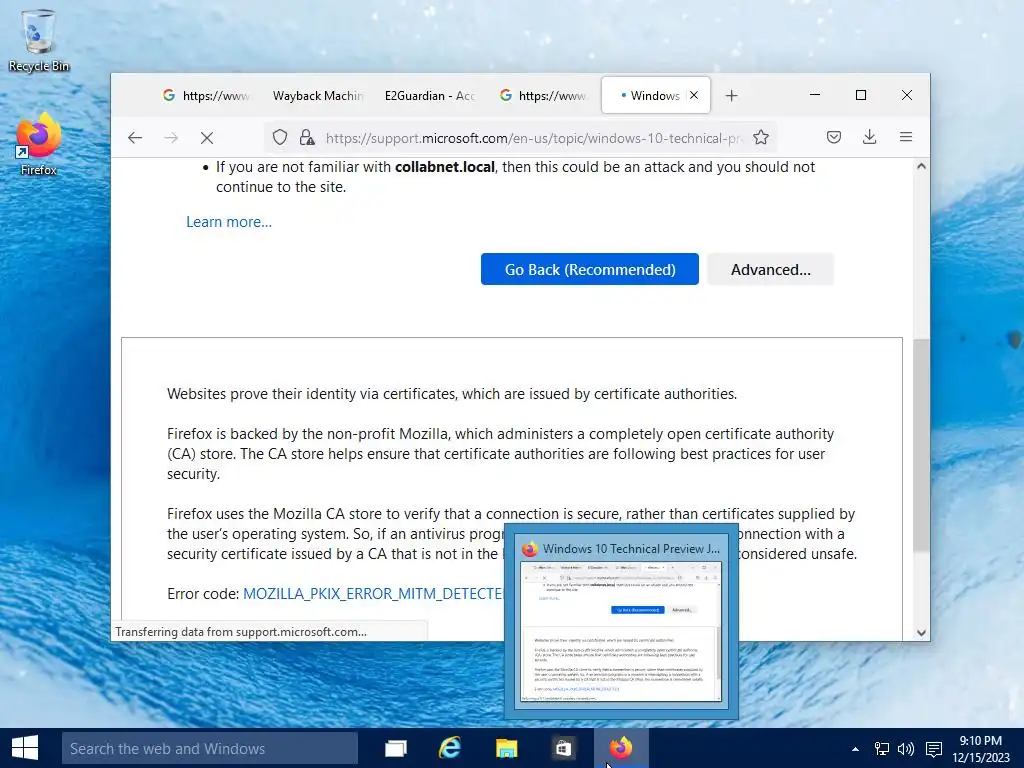This screenshot has height=768, width=1024.
Task: Open the network status tray icon
Action: coord(882,748)
